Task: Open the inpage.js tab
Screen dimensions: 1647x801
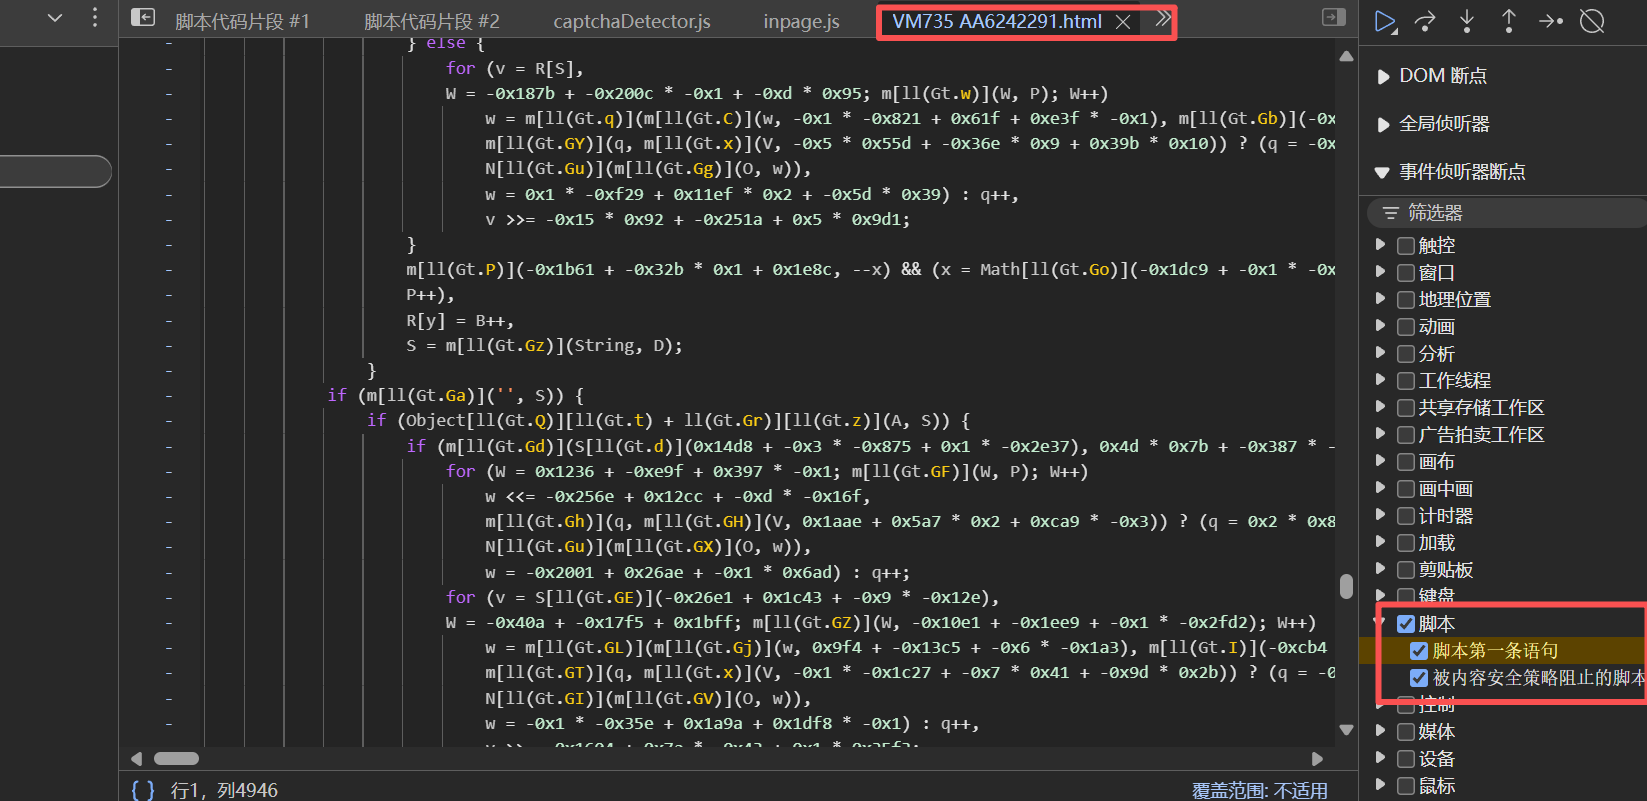Action: 801,21
